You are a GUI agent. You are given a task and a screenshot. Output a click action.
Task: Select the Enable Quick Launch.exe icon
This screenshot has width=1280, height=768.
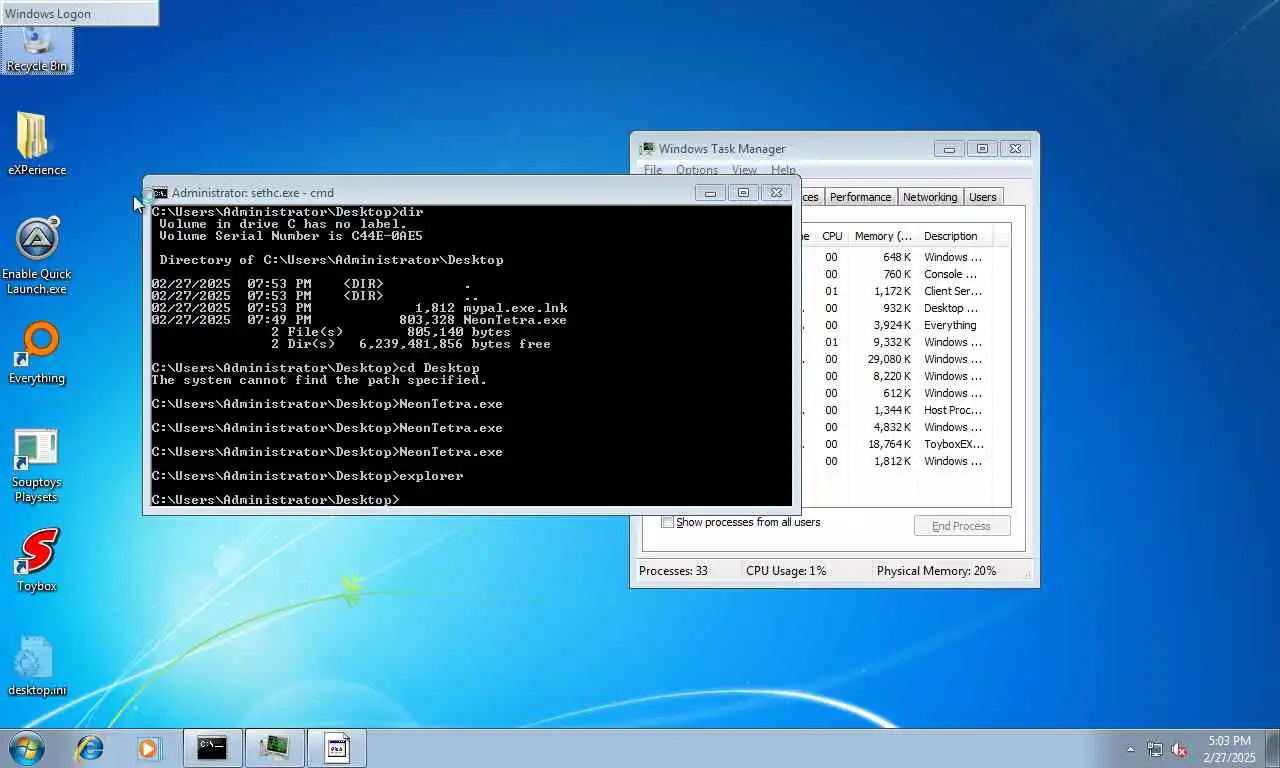(x=37, y=255)
